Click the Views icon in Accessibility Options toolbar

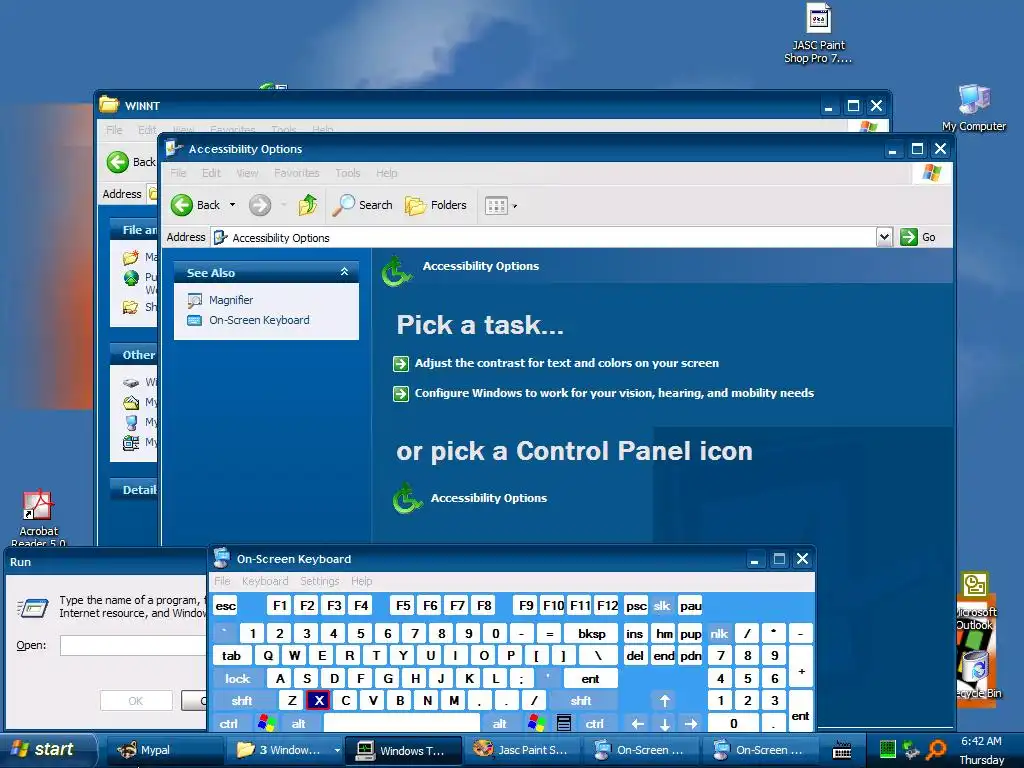tap(496, 206)
